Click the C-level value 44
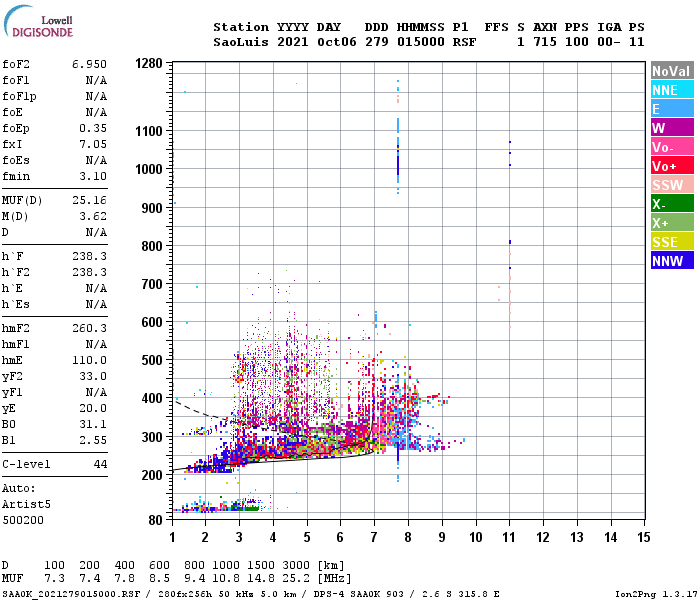The image size is (700, 600). (x=100, y=464)
